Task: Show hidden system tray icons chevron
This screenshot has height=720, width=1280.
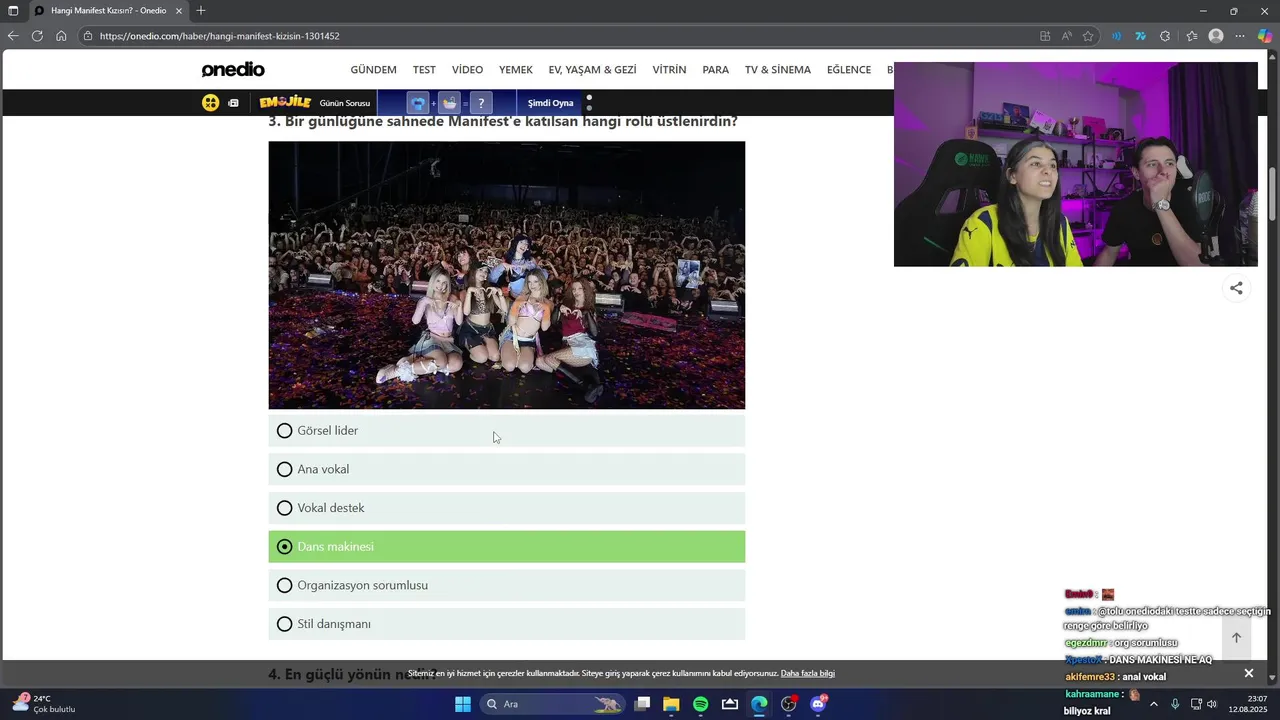Action: click(1153, 704)
